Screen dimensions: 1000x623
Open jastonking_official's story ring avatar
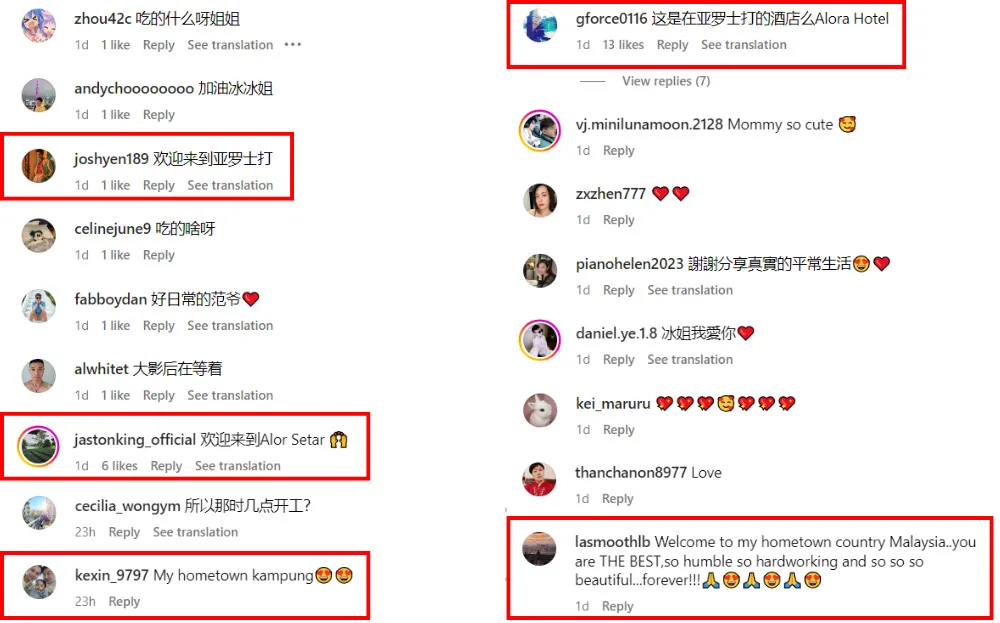38,446
